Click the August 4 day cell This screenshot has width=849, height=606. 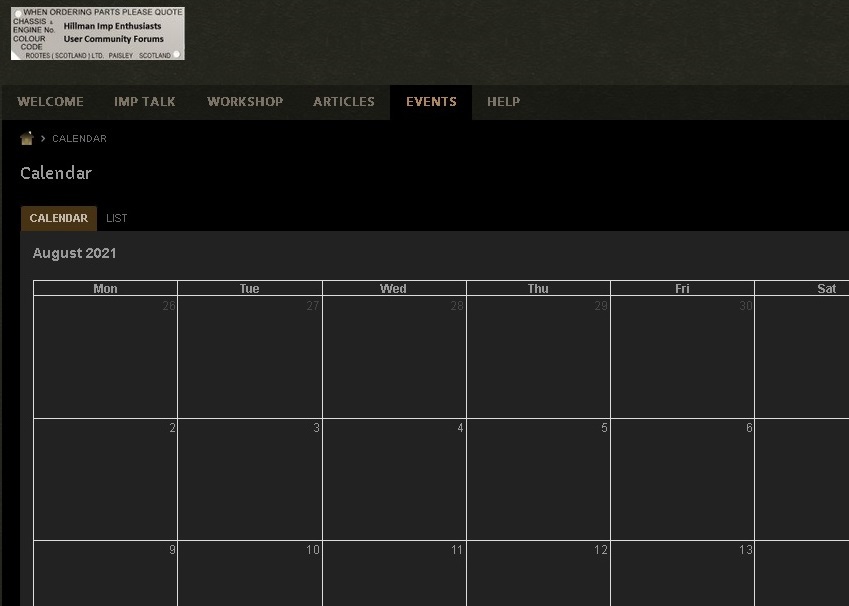click(x=394, y=479)
